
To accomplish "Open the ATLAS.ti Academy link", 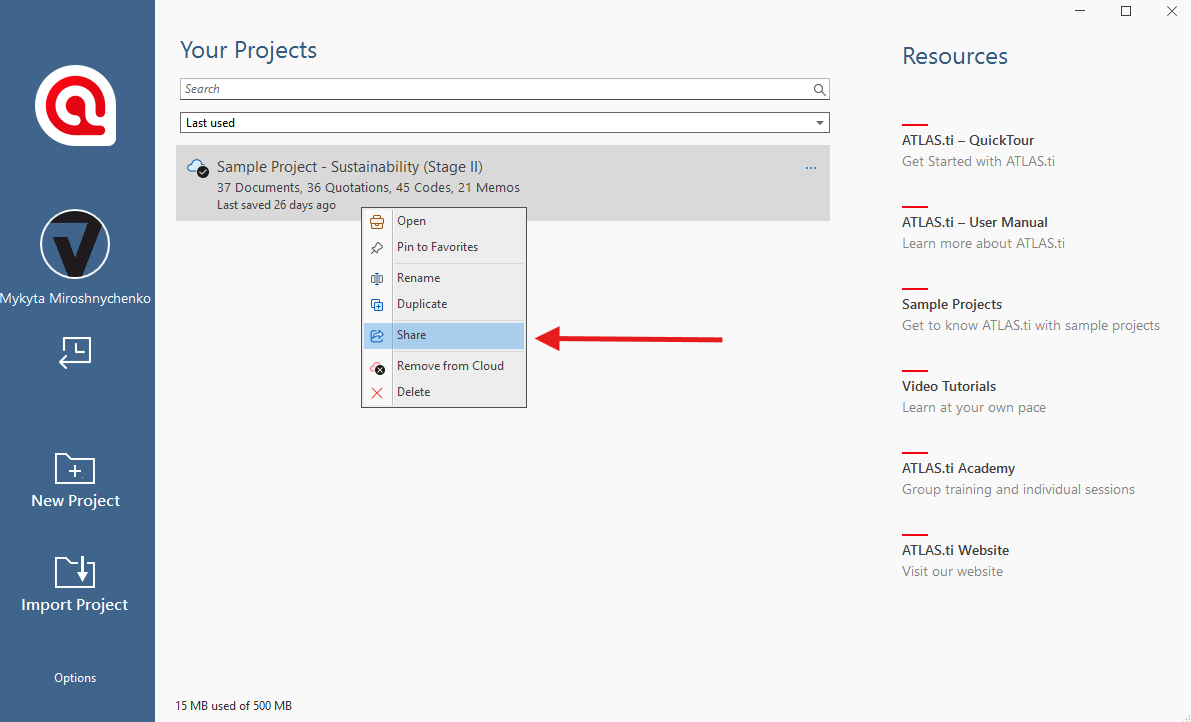I will click(959, 468).
